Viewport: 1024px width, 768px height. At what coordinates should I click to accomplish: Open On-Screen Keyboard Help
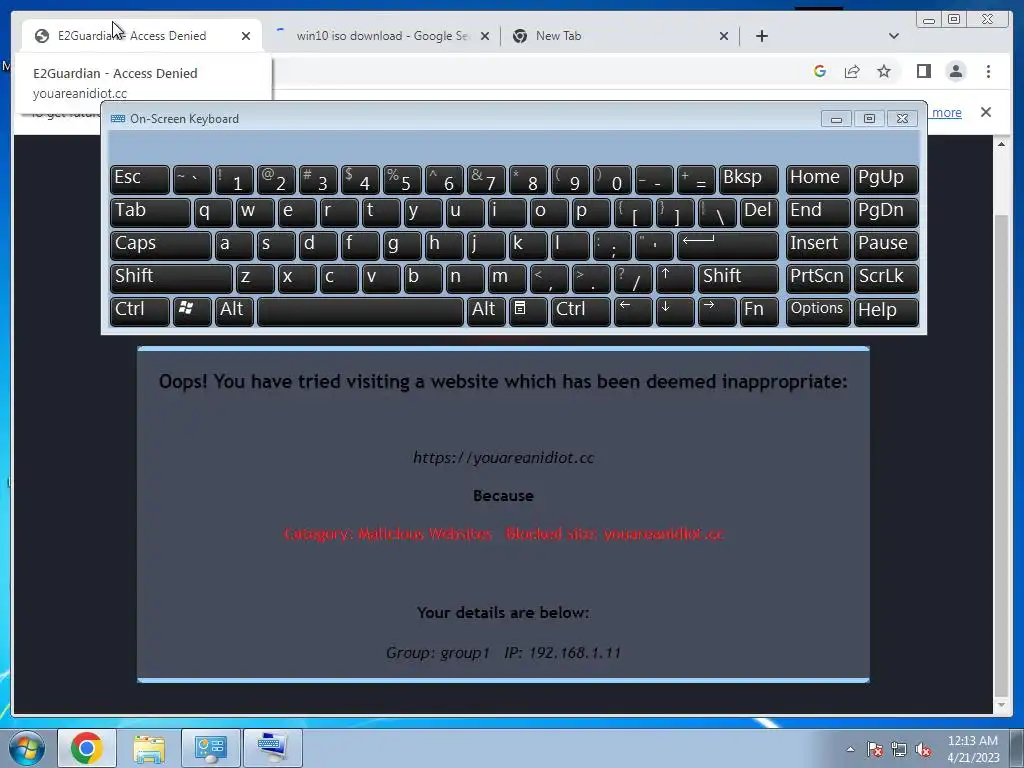tap(886, 310)
